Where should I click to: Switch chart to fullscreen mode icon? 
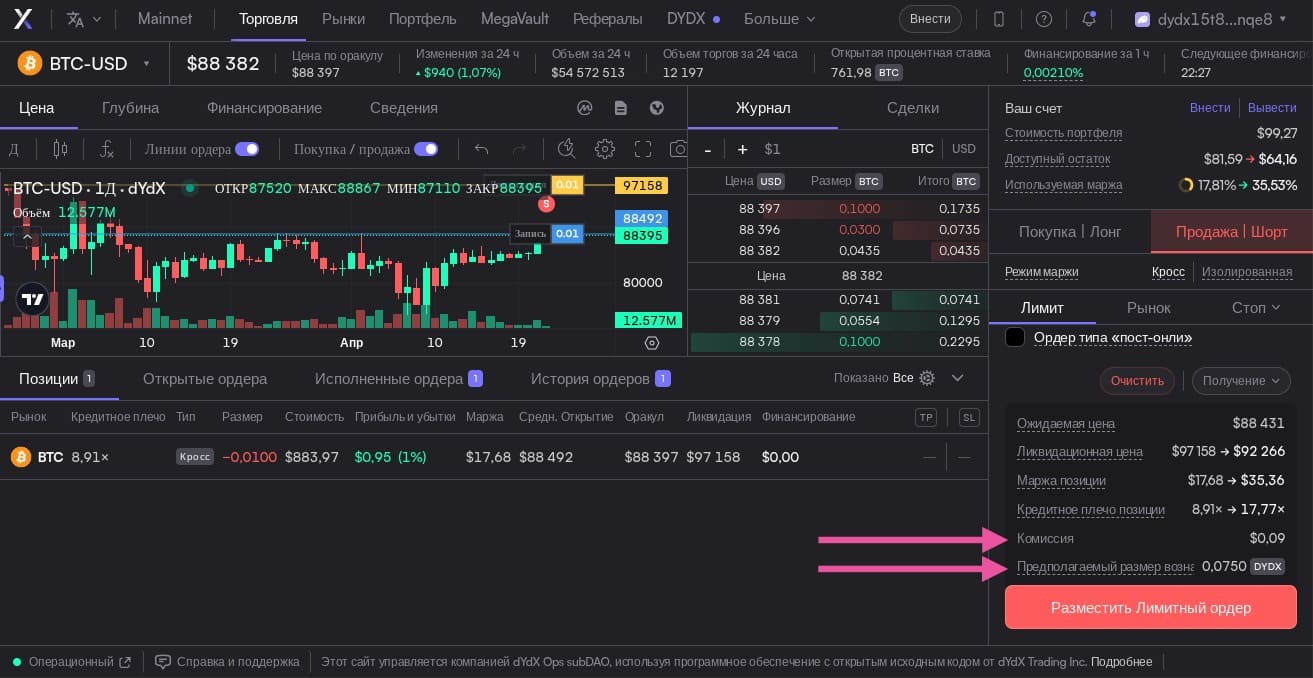coord(643,149)
